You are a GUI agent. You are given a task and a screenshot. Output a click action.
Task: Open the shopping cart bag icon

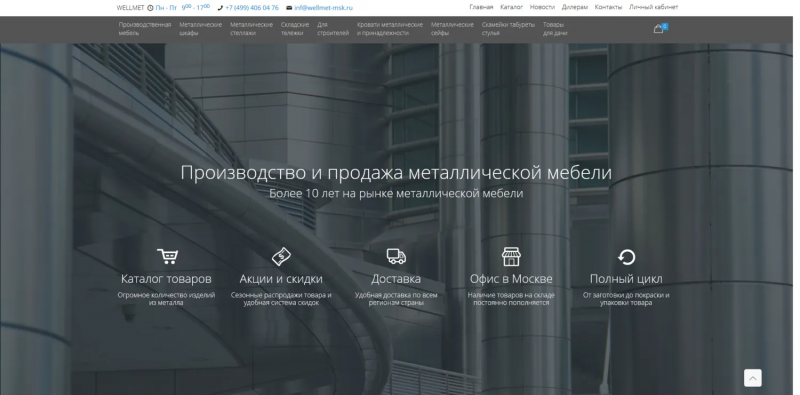coord(658,29)
